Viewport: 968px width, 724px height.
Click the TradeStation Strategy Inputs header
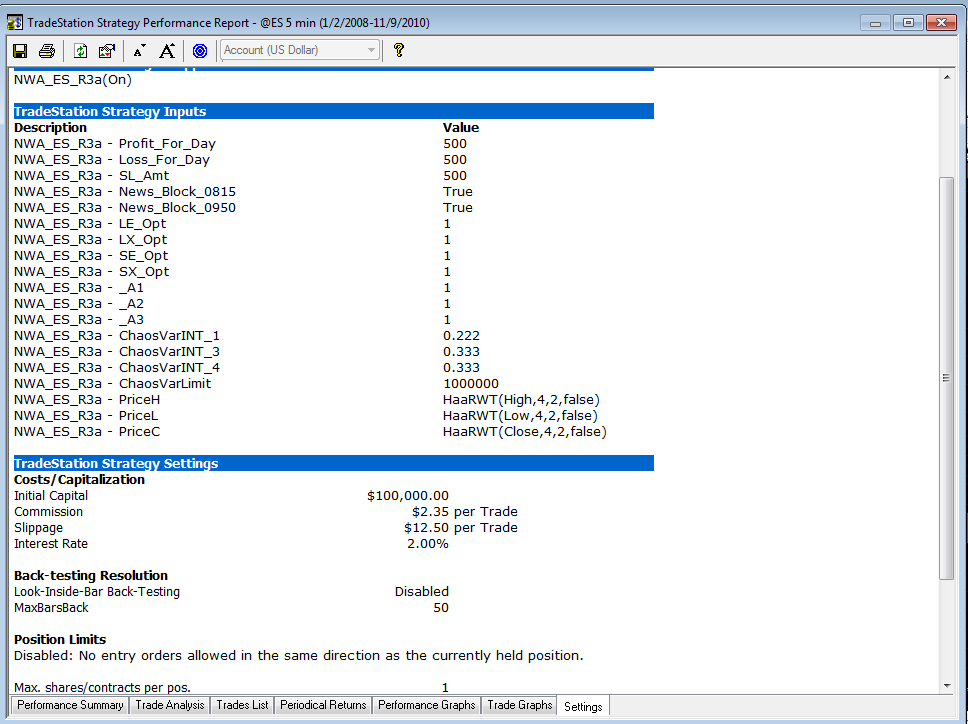[x=333, y=111]
